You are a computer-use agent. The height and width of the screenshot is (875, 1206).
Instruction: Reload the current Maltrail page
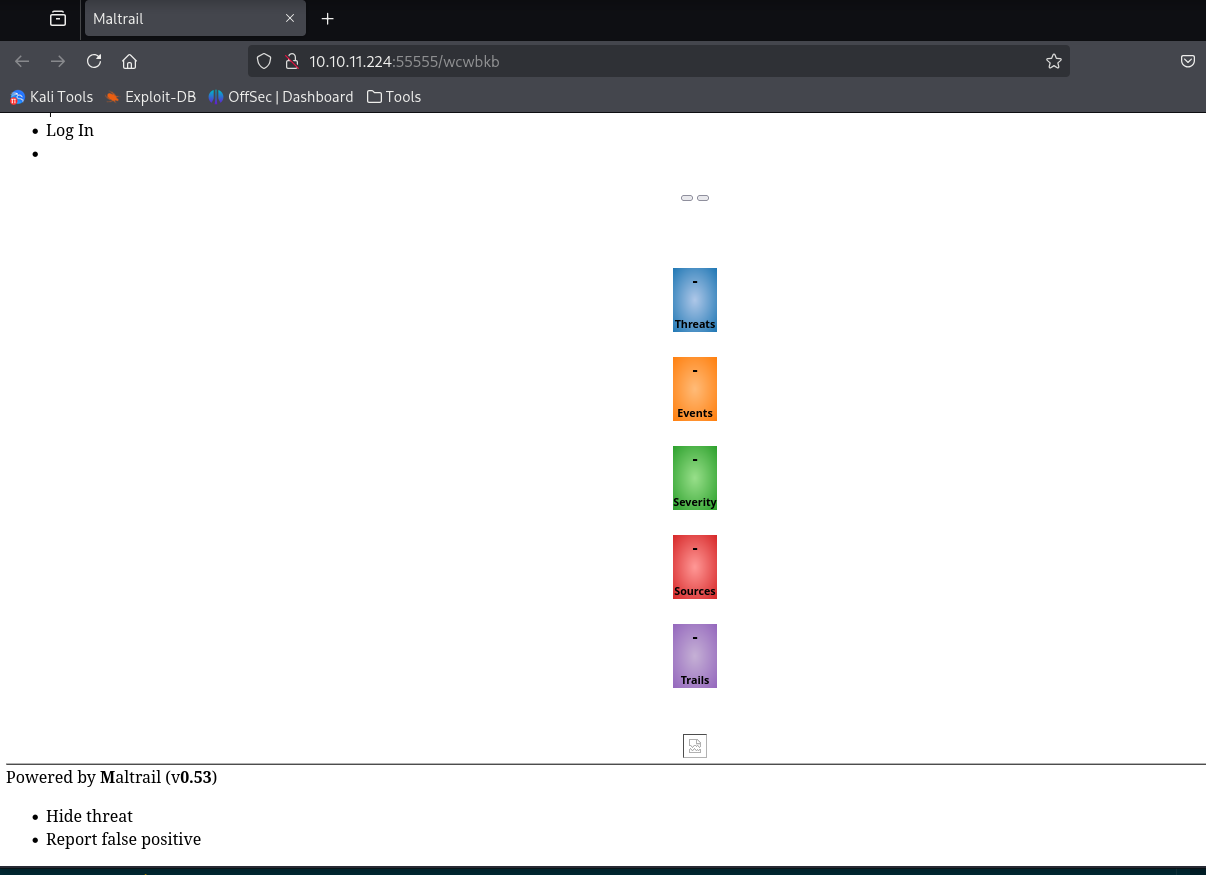pos(94,61)
